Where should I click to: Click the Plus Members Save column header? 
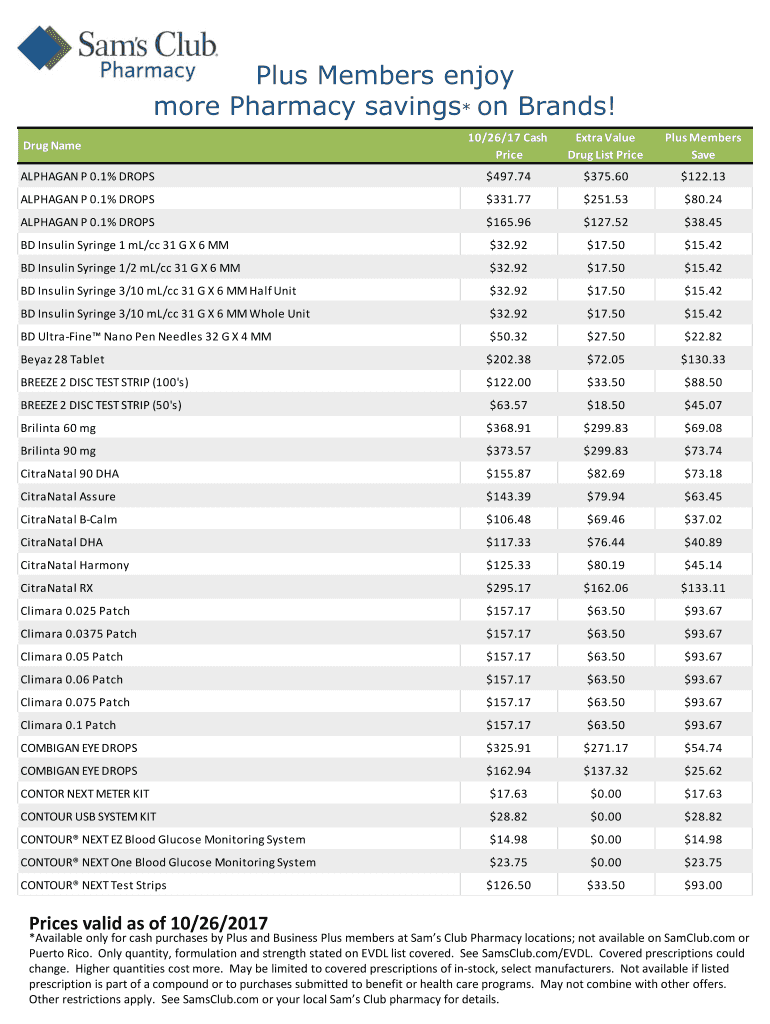pyautogui.click(x=702, y=146)
